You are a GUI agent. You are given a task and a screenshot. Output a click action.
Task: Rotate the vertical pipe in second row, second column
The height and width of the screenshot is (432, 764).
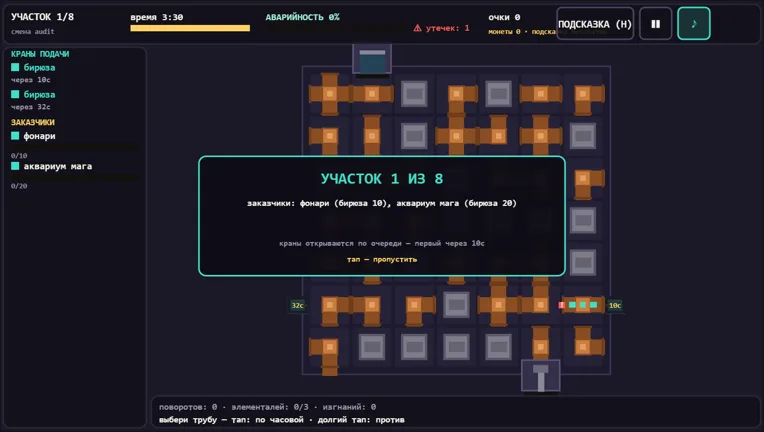click(372, 136)
